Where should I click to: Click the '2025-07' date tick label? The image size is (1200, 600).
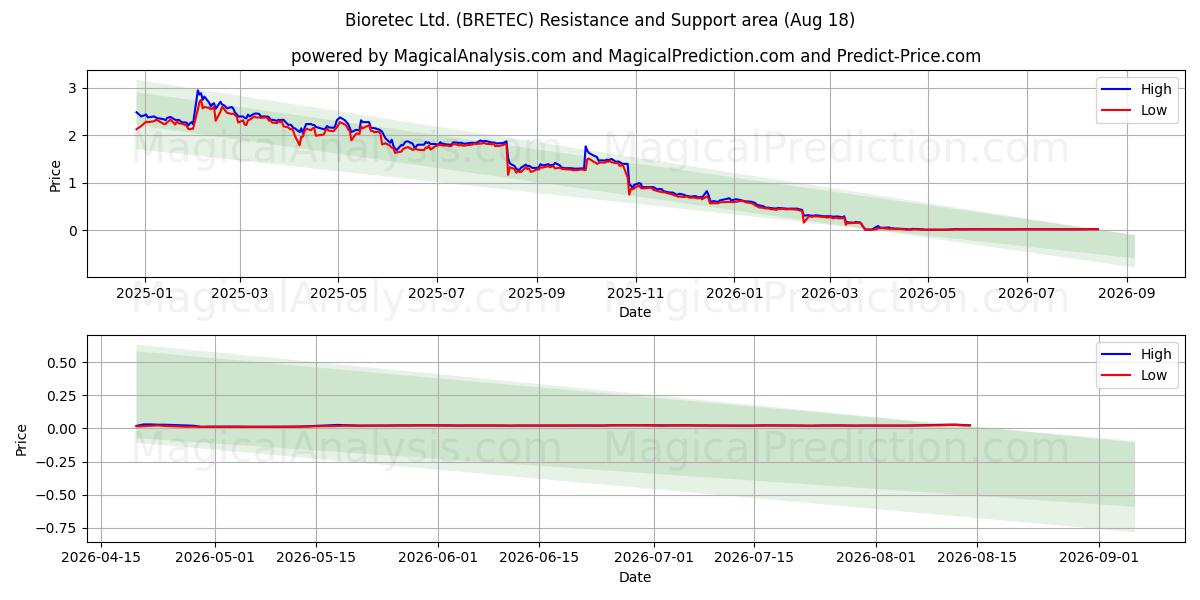pos(437,294)
